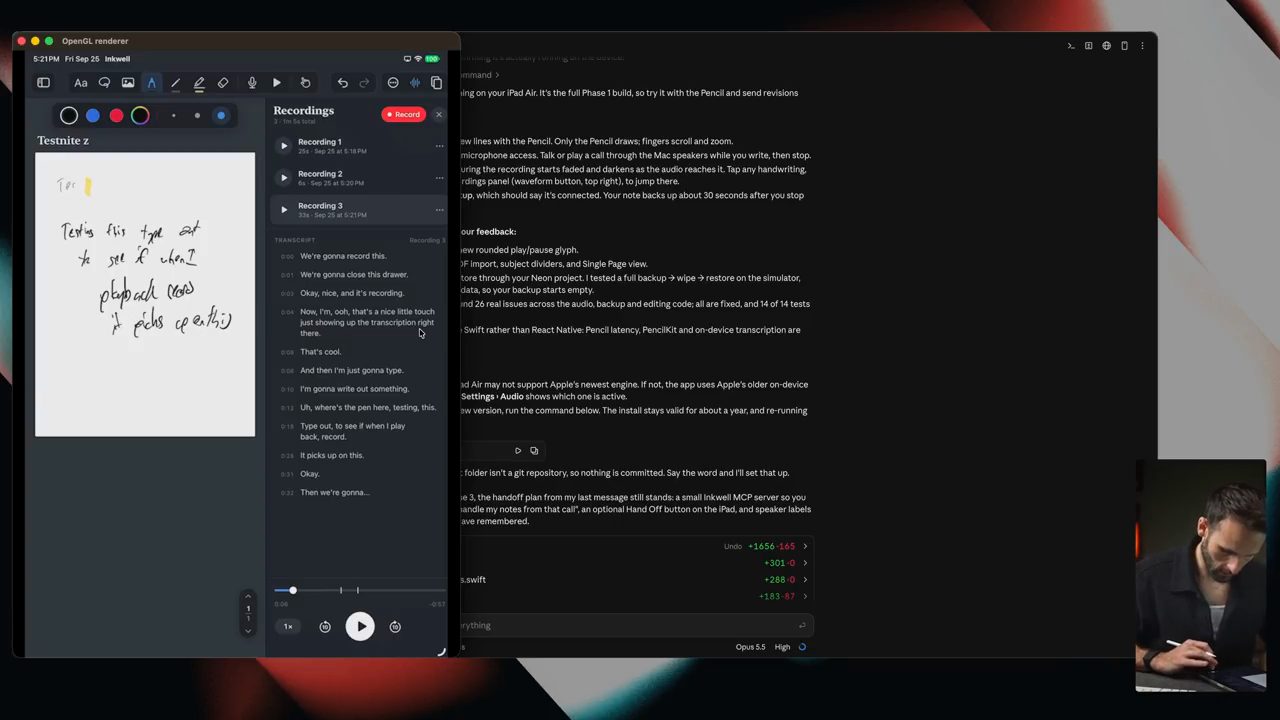Screen dimensions: 1280x720
Task: Go to next page with down chevron
Action: click(x=248, y=631)
